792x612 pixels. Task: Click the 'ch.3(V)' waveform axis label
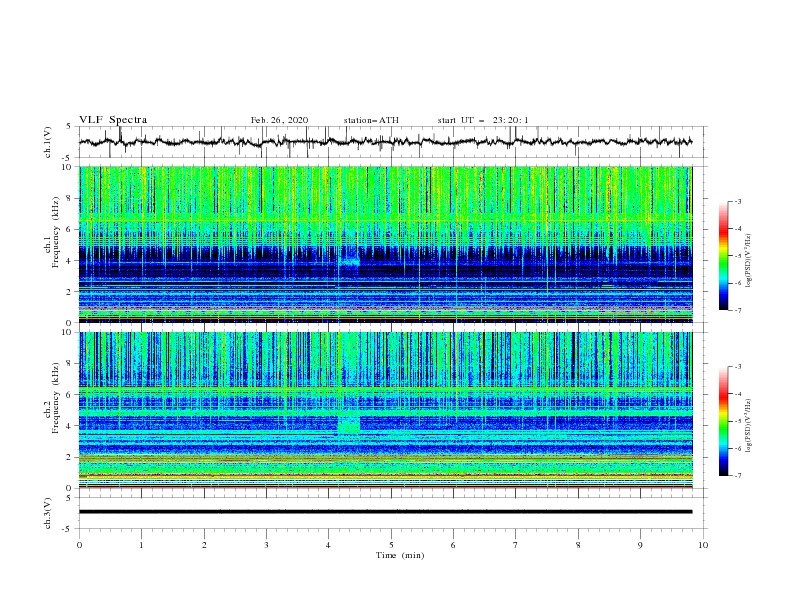click(x=48, y=513)
